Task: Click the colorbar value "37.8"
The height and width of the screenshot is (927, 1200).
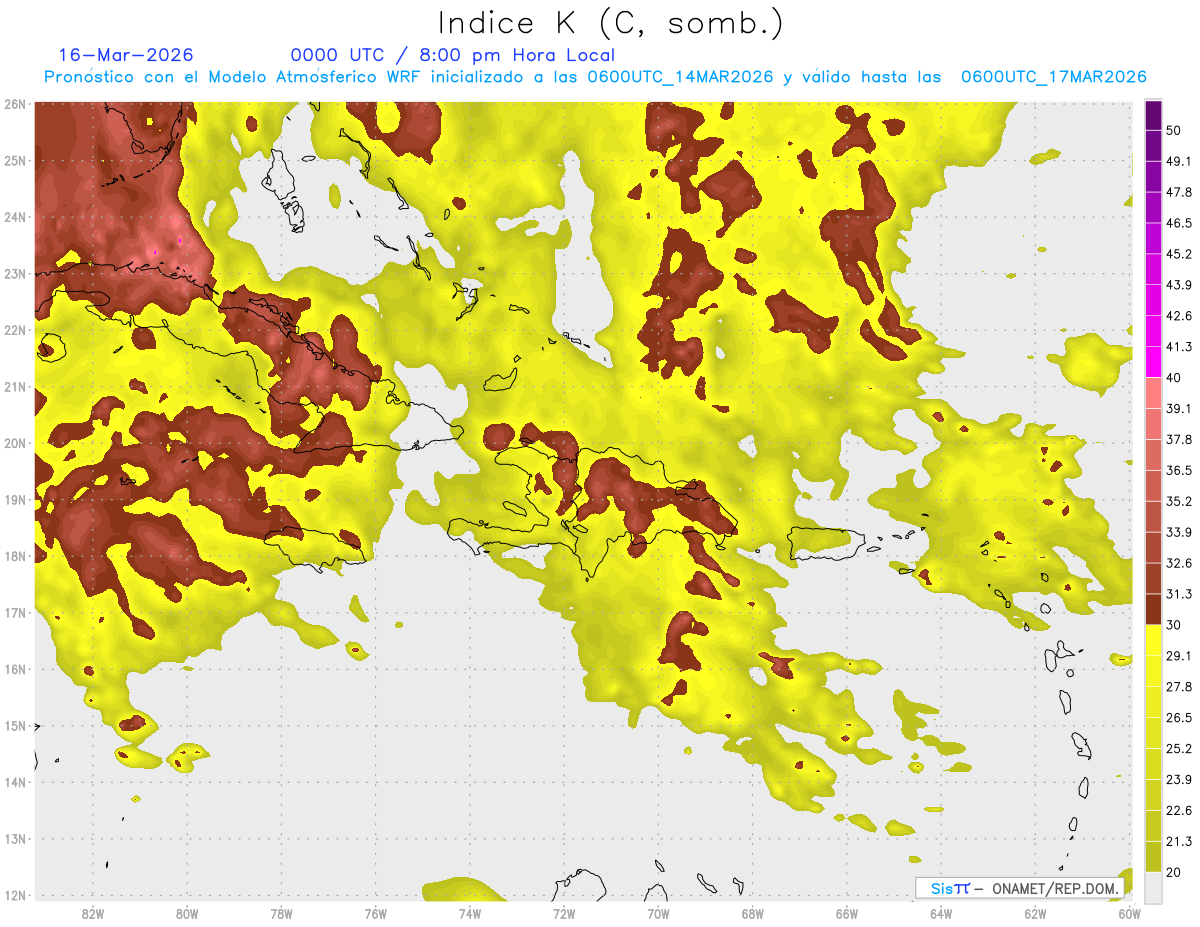Action: [x=1179, y=439]
